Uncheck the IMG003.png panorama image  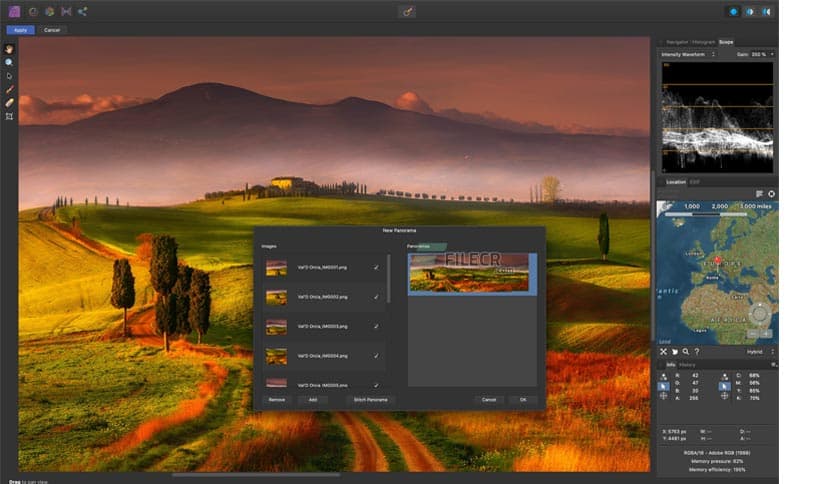(376, 326)
